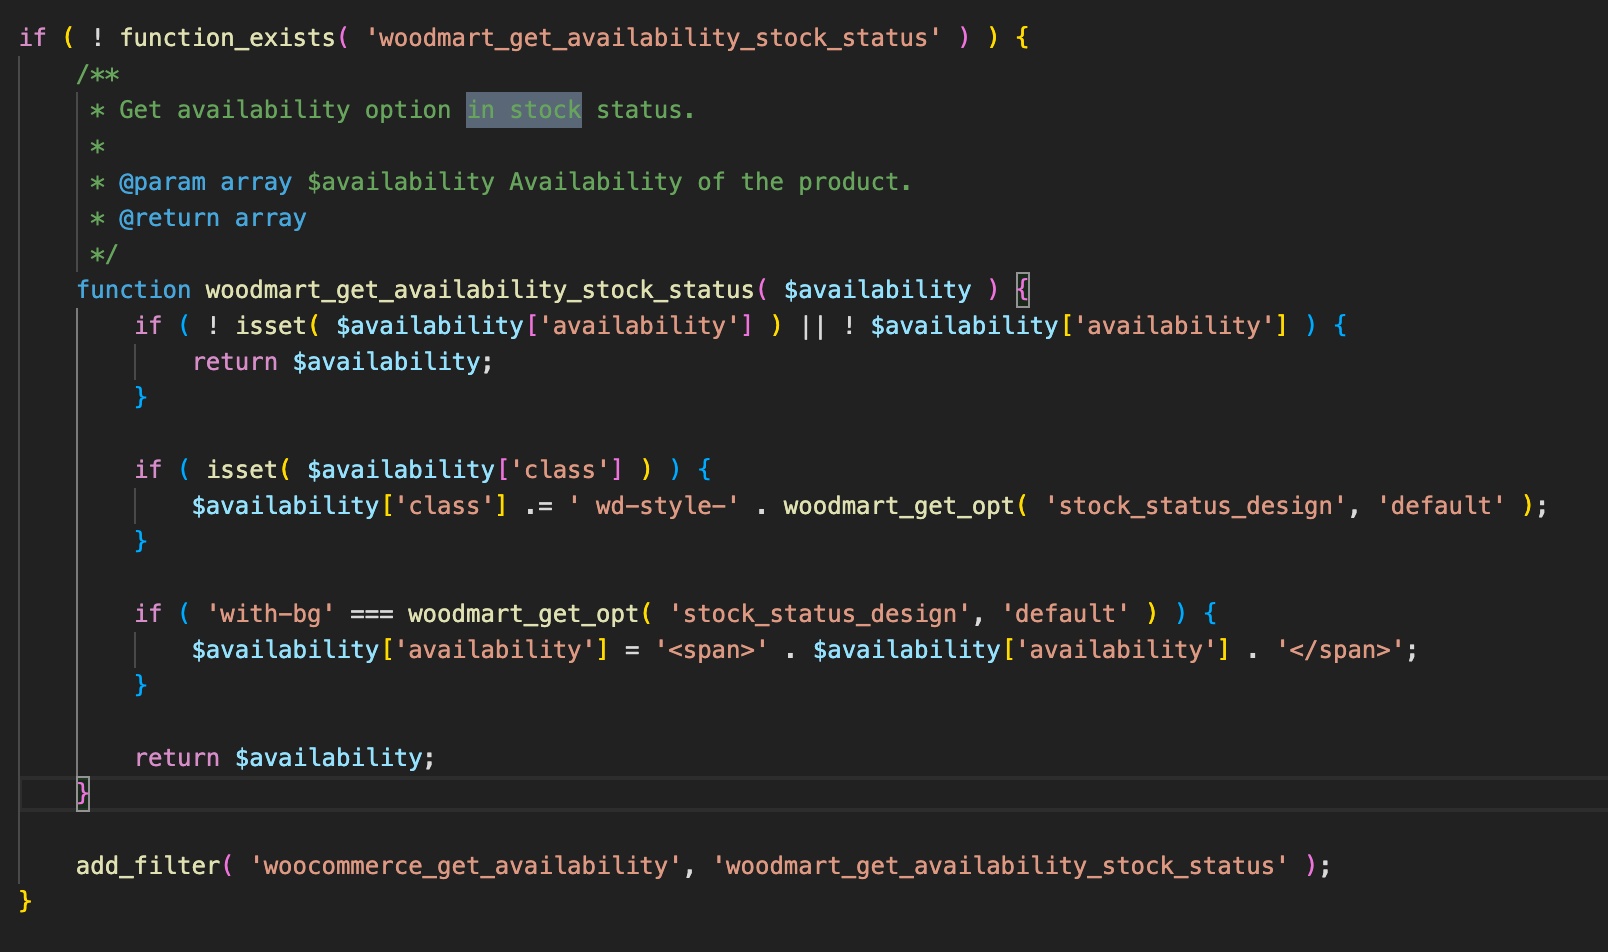
Task: Click the word "option" in the docblock
Action: (x=408, y=110)
